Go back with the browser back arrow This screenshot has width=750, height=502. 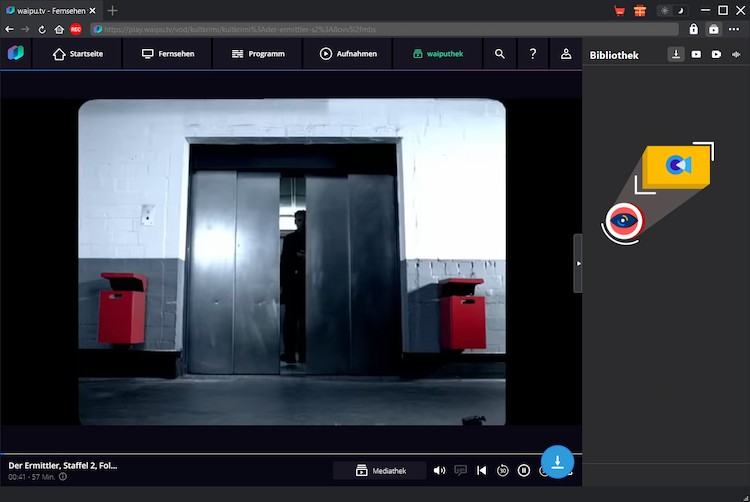(9, 30)
